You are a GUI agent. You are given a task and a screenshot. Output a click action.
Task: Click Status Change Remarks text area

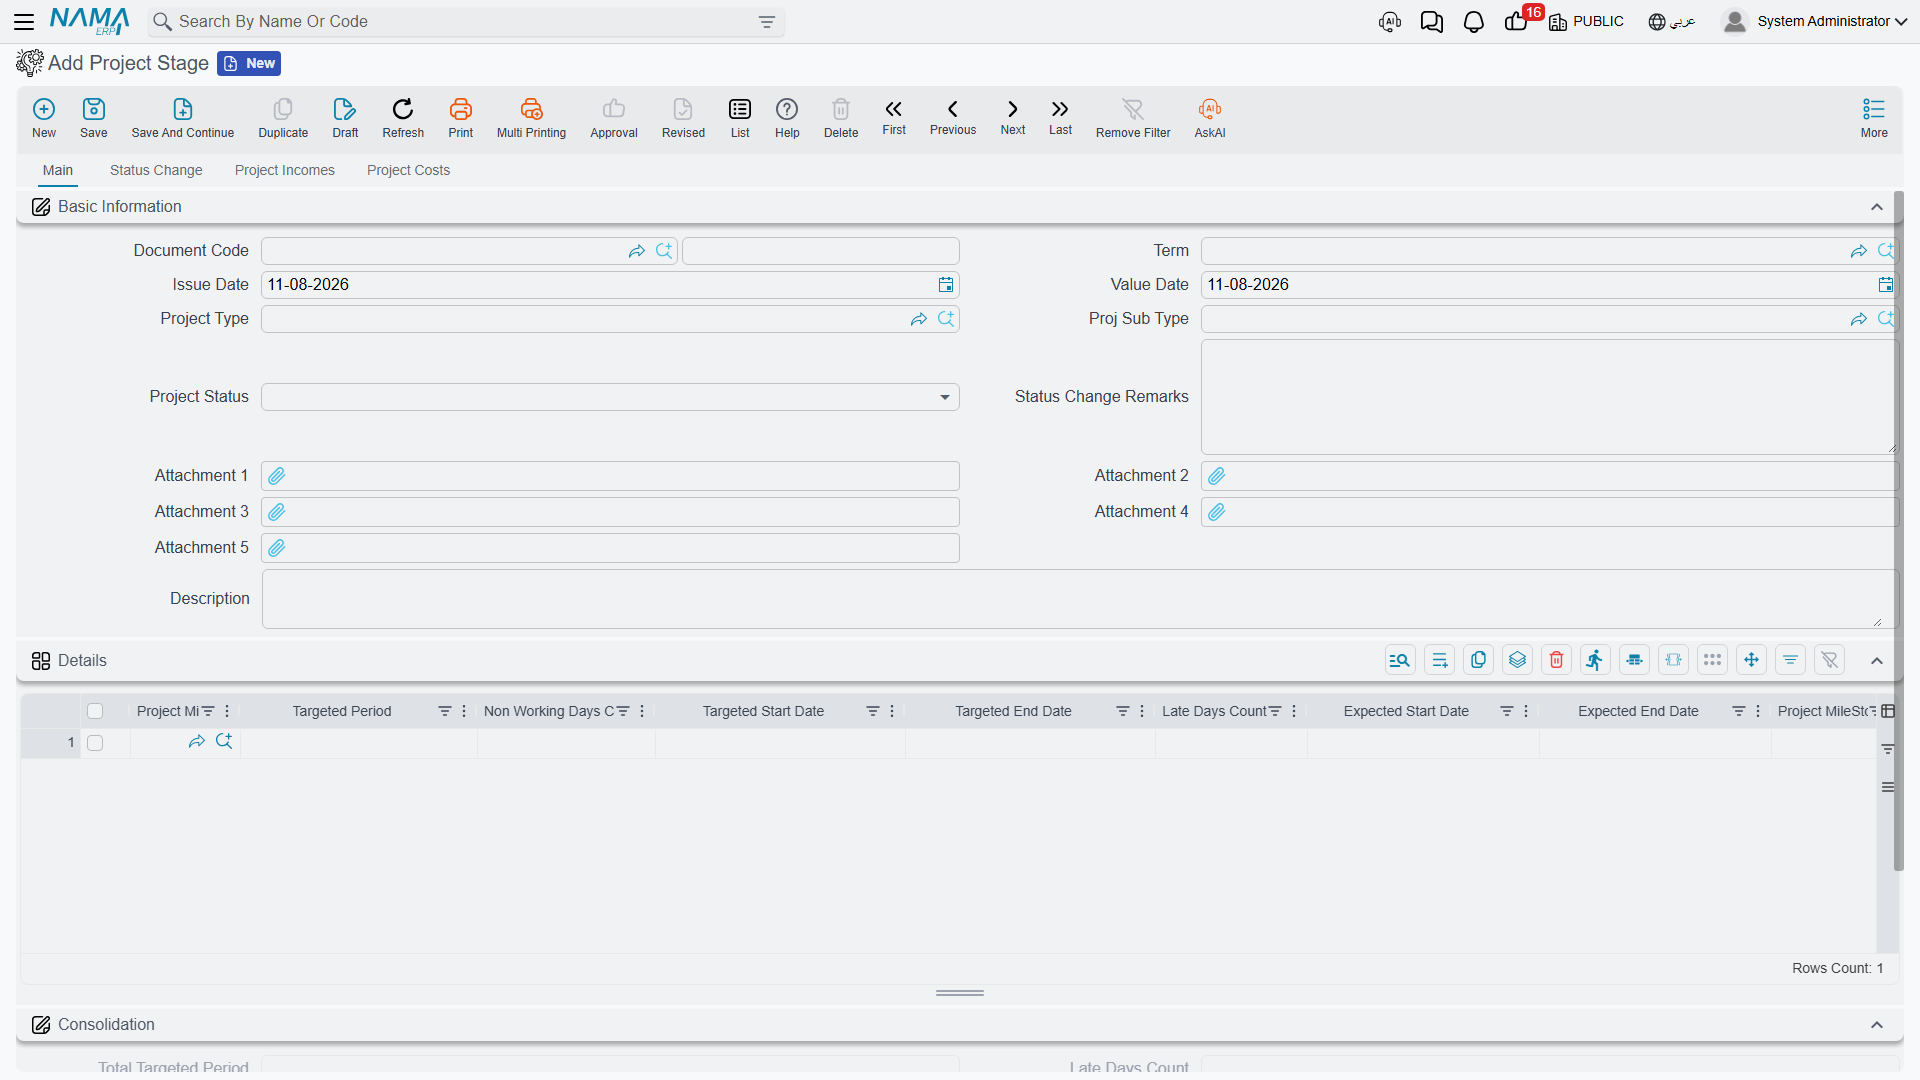pos(1549,397)
